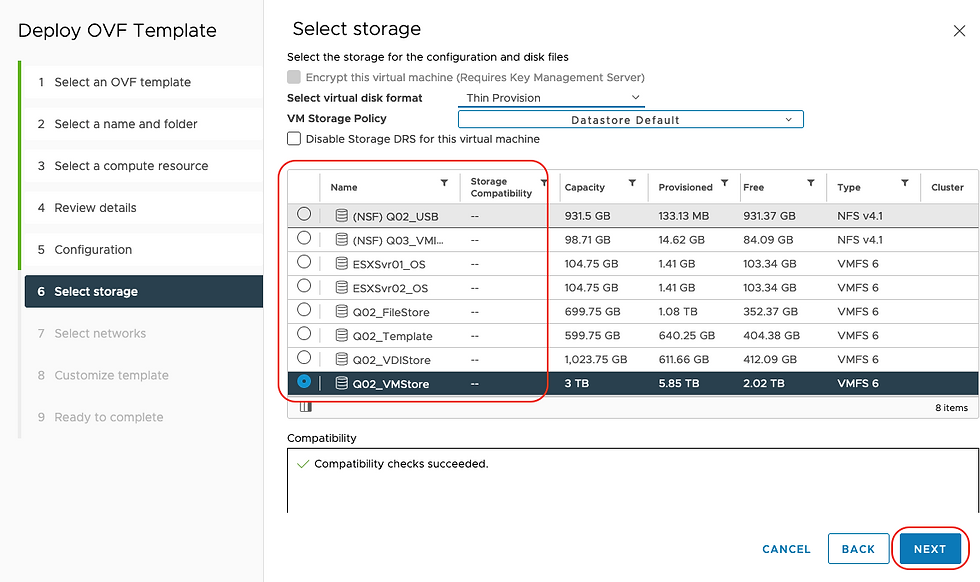
Task: Click datastore icon for Q02_VMStore
Action: 341,383
